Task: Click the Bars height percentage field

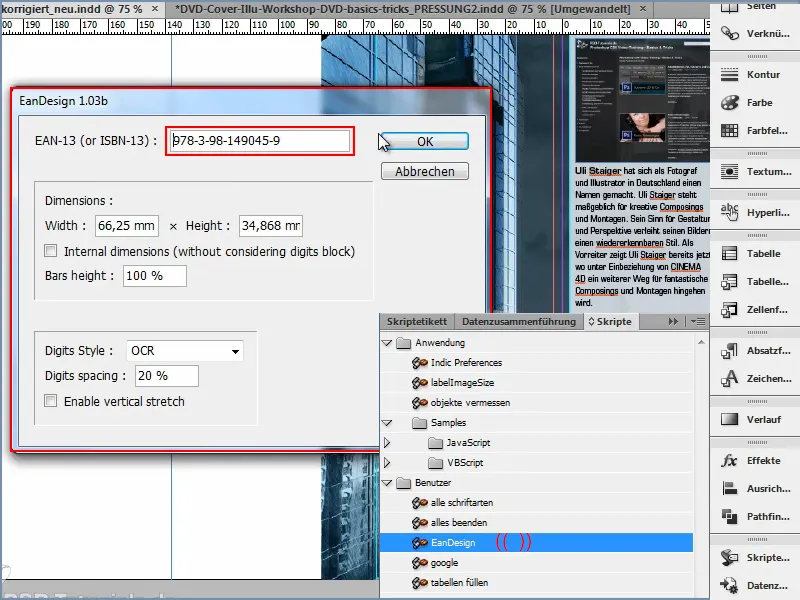Action: [155, 276]
